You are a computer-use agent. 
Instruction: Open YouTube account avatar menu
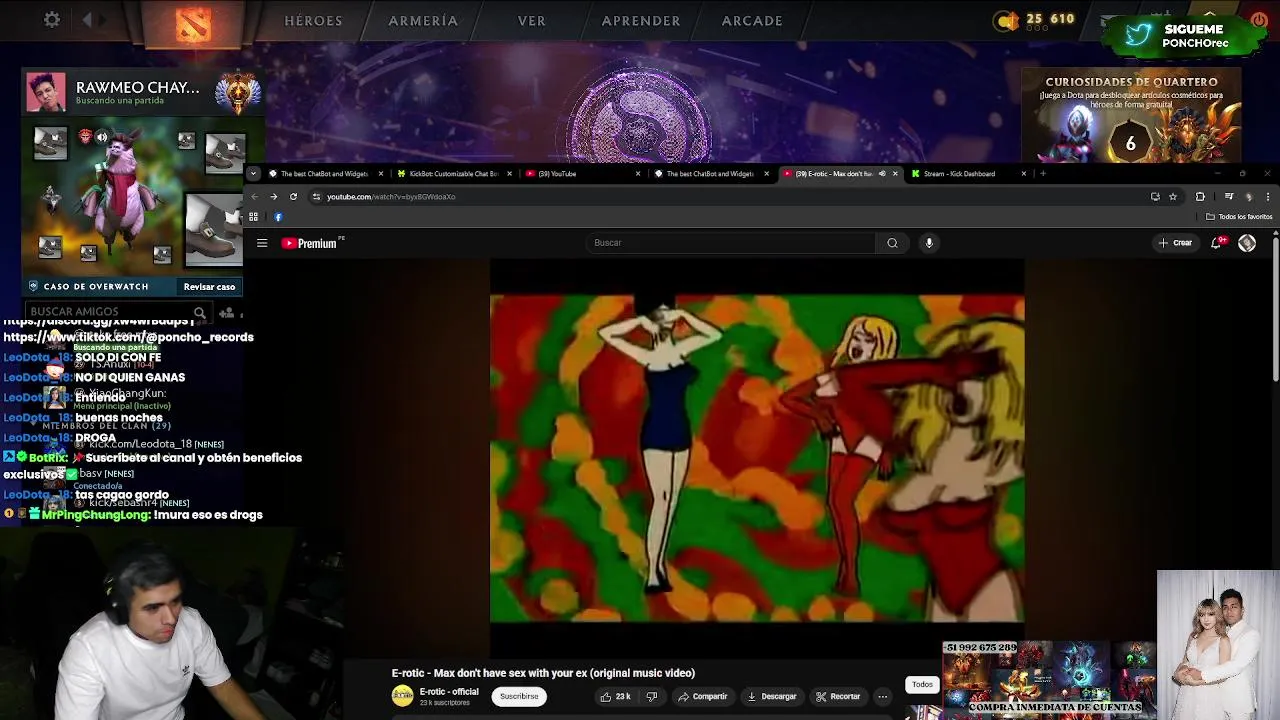point(1247,243)
